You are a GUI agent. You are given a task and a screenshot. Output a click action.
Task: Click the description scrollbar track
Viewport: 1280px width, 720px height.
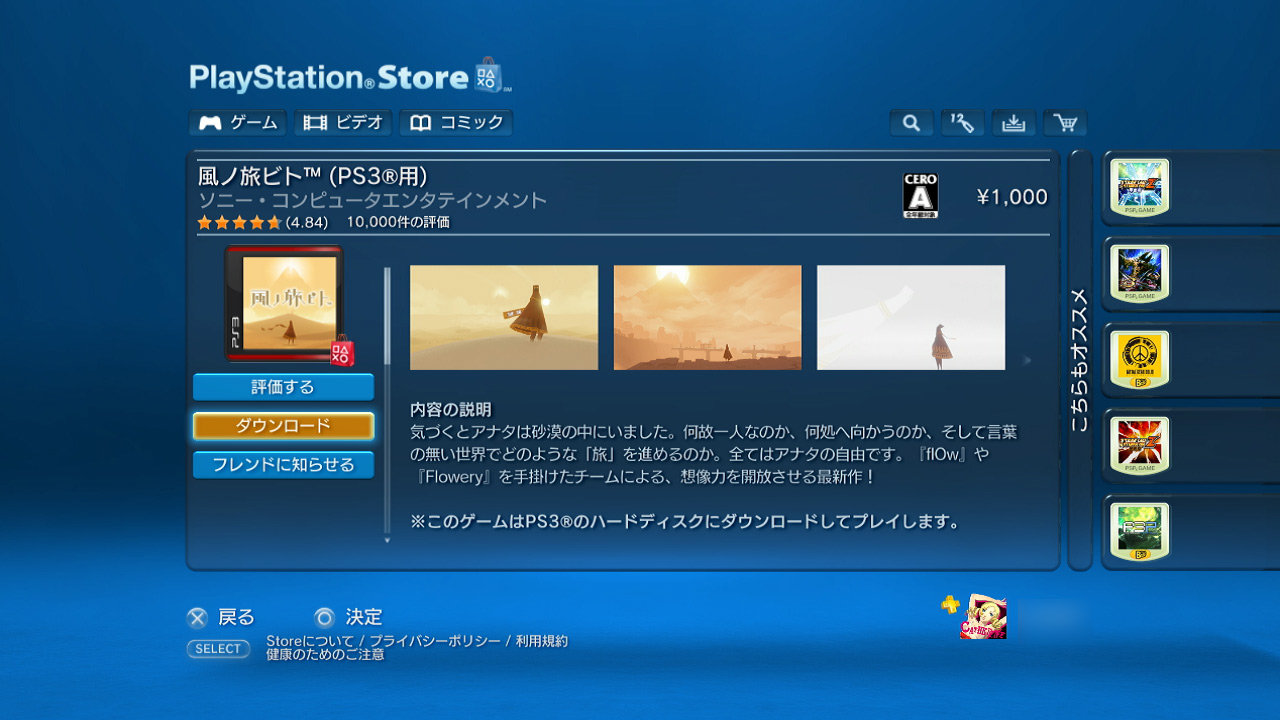pyautogui.click(x=388, y=400)
